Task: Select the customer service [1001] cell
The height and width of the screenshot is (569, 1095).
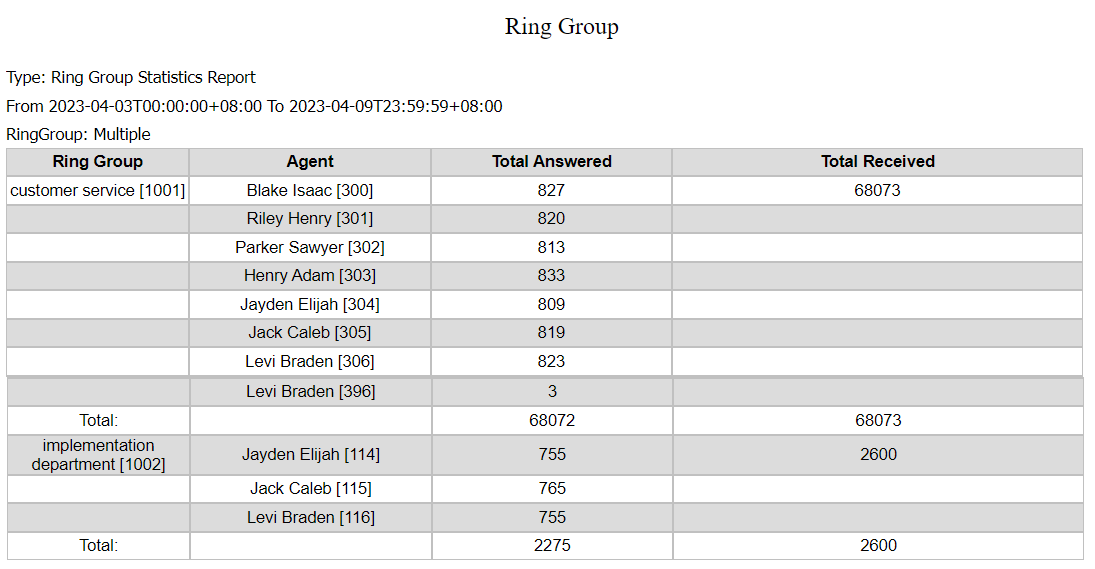Action: coord(98,190)
